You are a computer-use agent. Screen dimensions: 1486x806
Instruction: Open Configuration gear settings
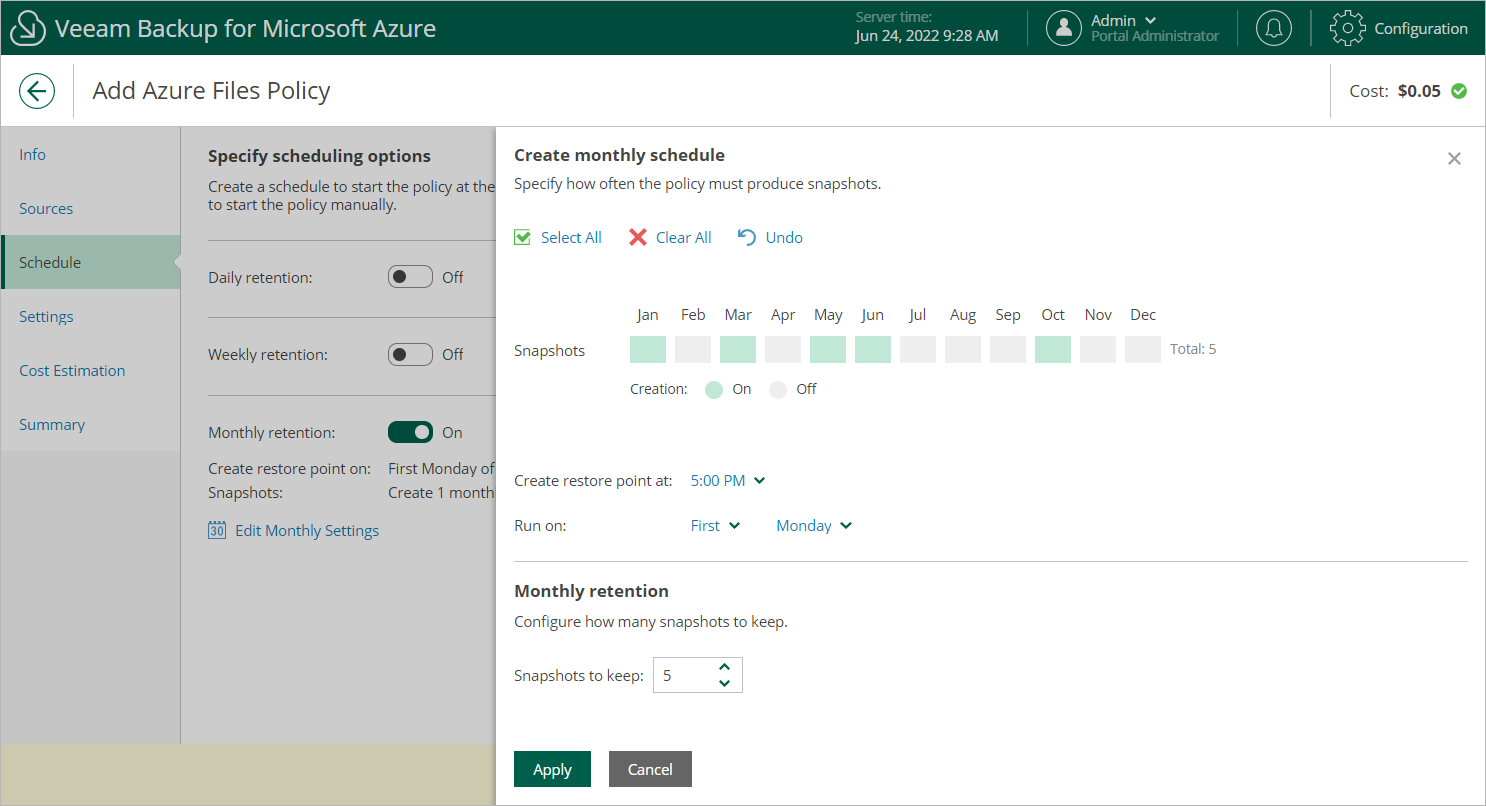[x=1347, y=28]
